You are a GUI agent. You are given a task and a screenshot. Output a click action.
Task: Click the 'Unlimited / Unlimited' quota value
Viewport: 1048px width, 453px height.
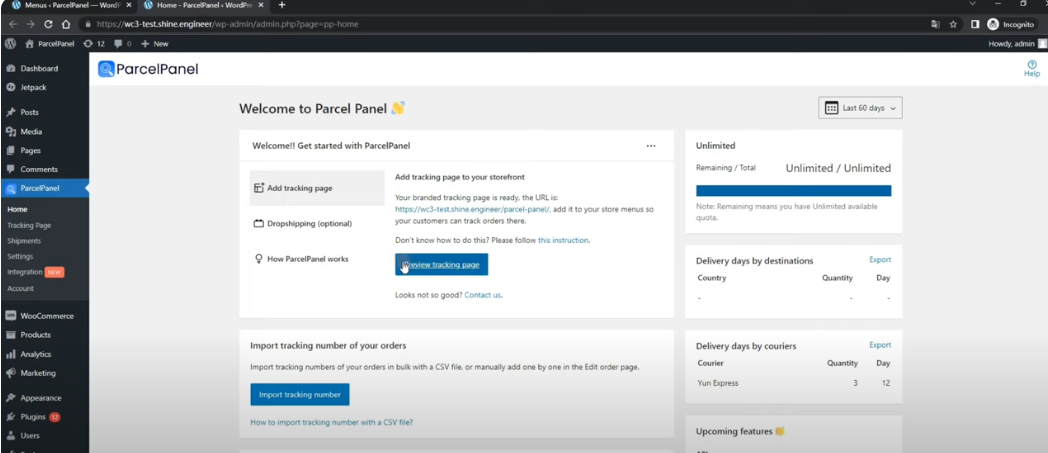click(x=838, y=168)
